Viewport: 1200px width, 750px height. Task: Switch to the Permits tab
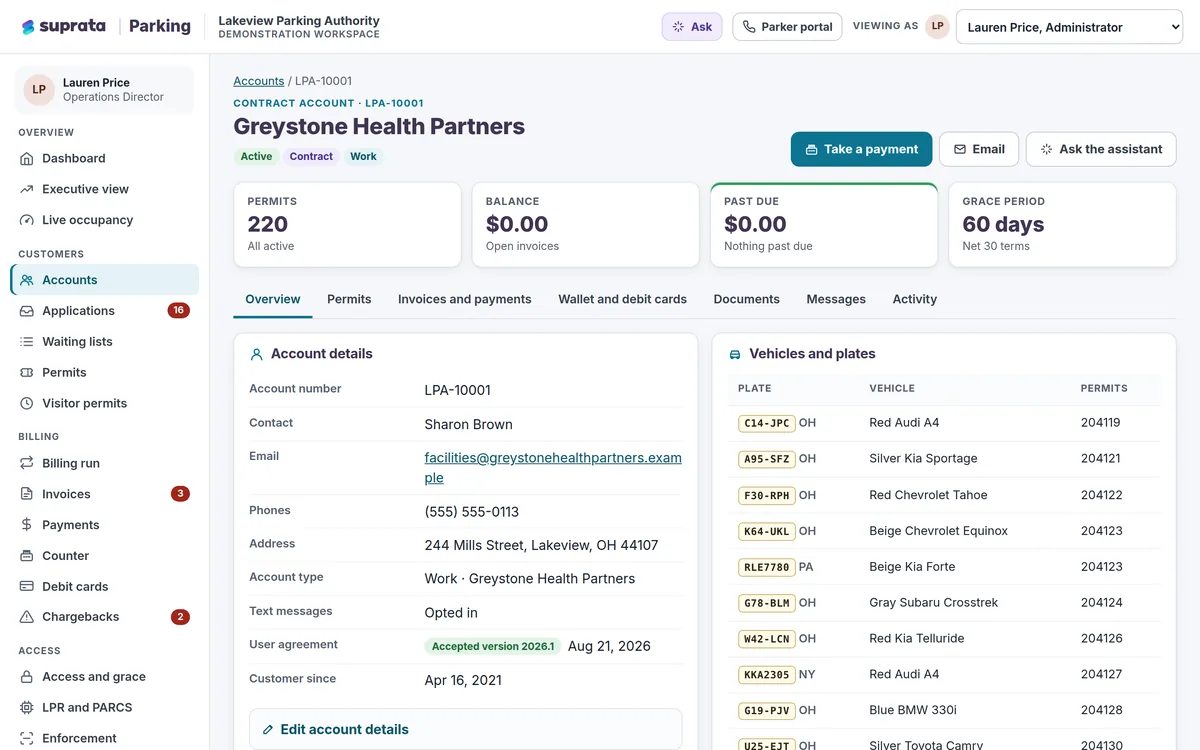point(349,299)
